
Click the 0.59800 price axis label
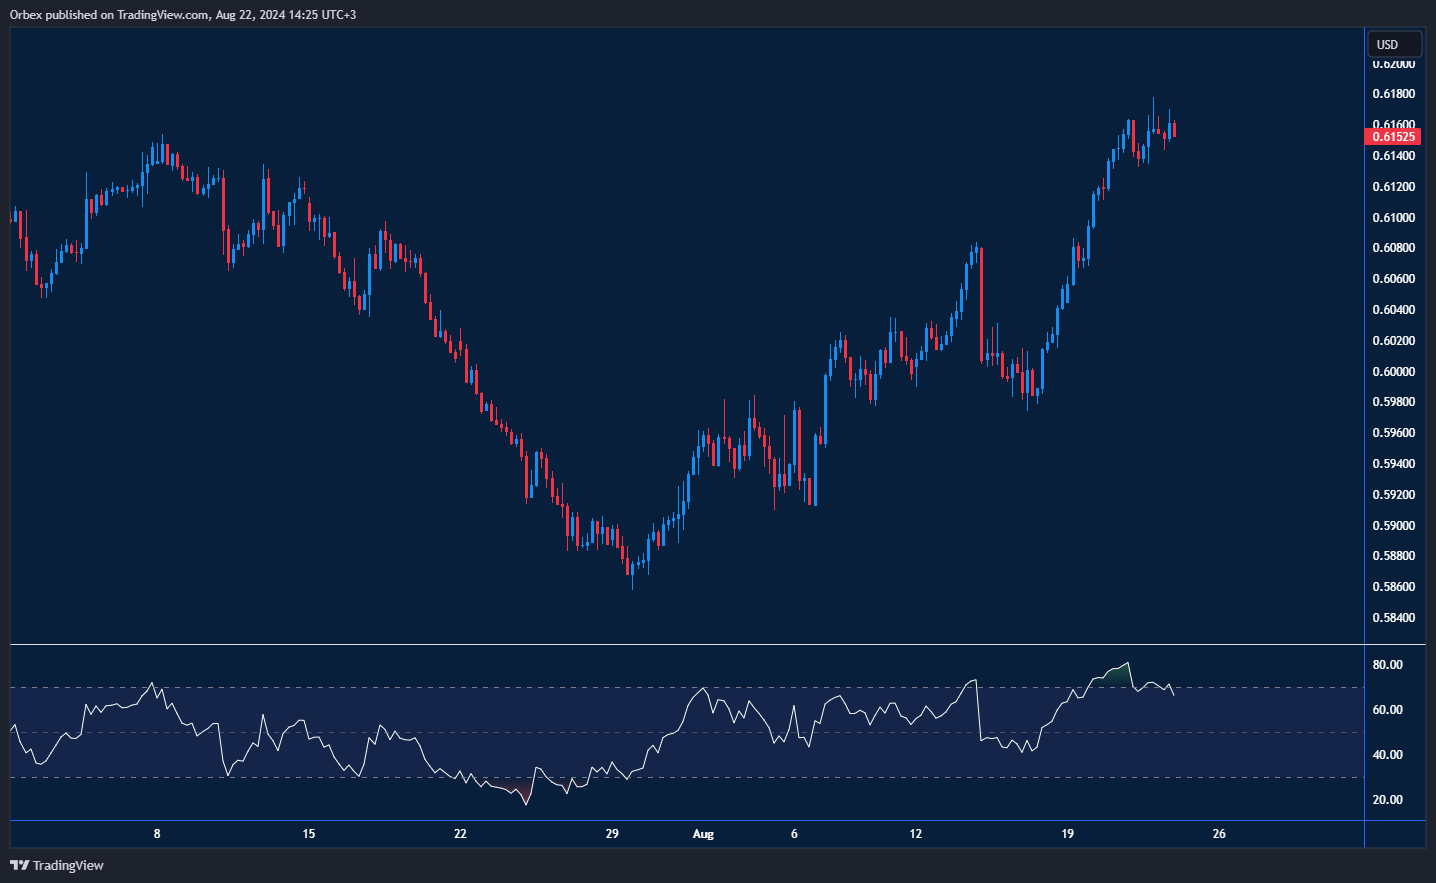1394,402
